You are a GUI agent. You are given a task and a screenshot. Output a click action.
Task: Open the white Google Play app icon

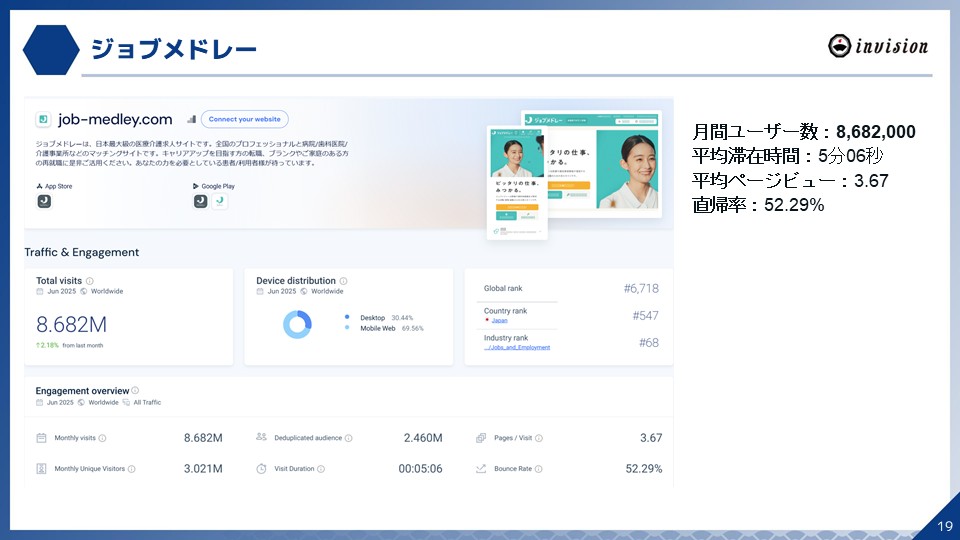220,201
